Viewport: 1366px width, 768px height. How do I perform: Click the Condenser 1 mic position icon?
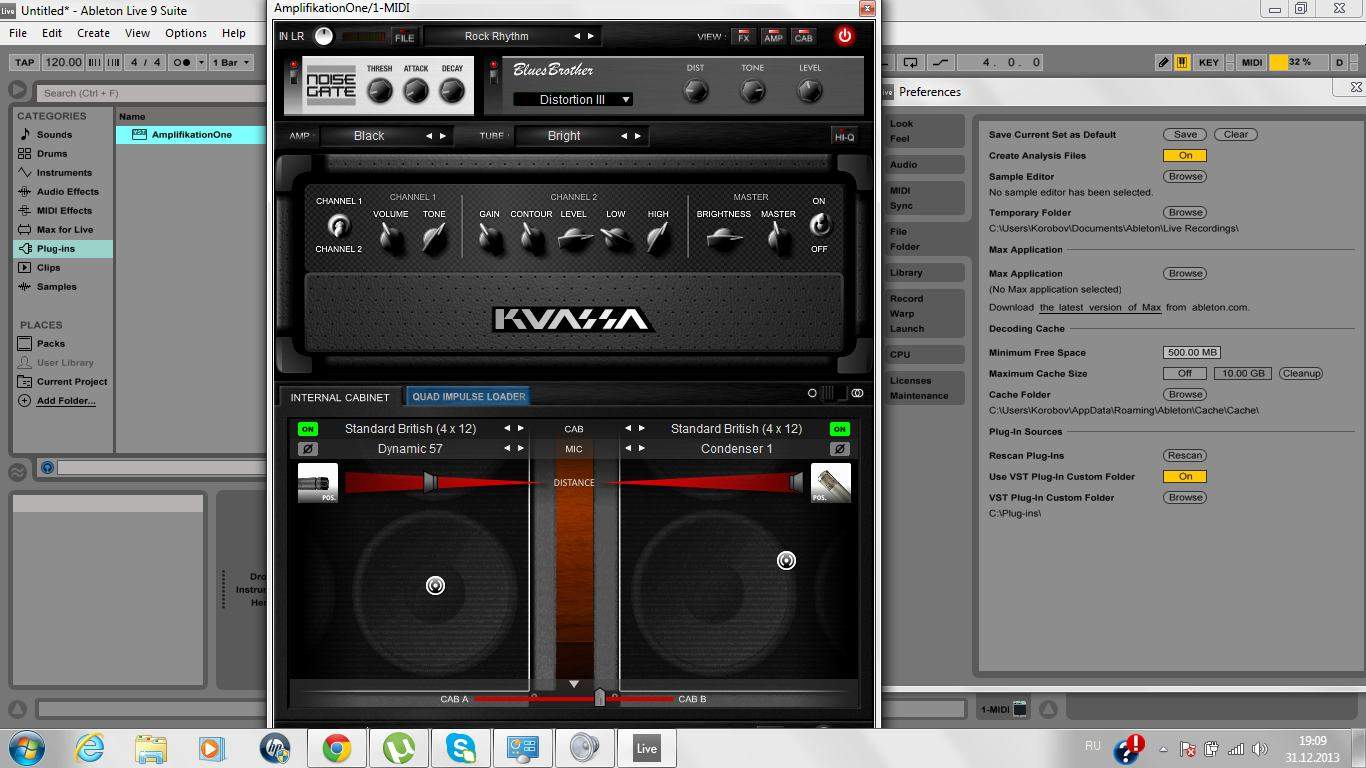click(831, 483)
